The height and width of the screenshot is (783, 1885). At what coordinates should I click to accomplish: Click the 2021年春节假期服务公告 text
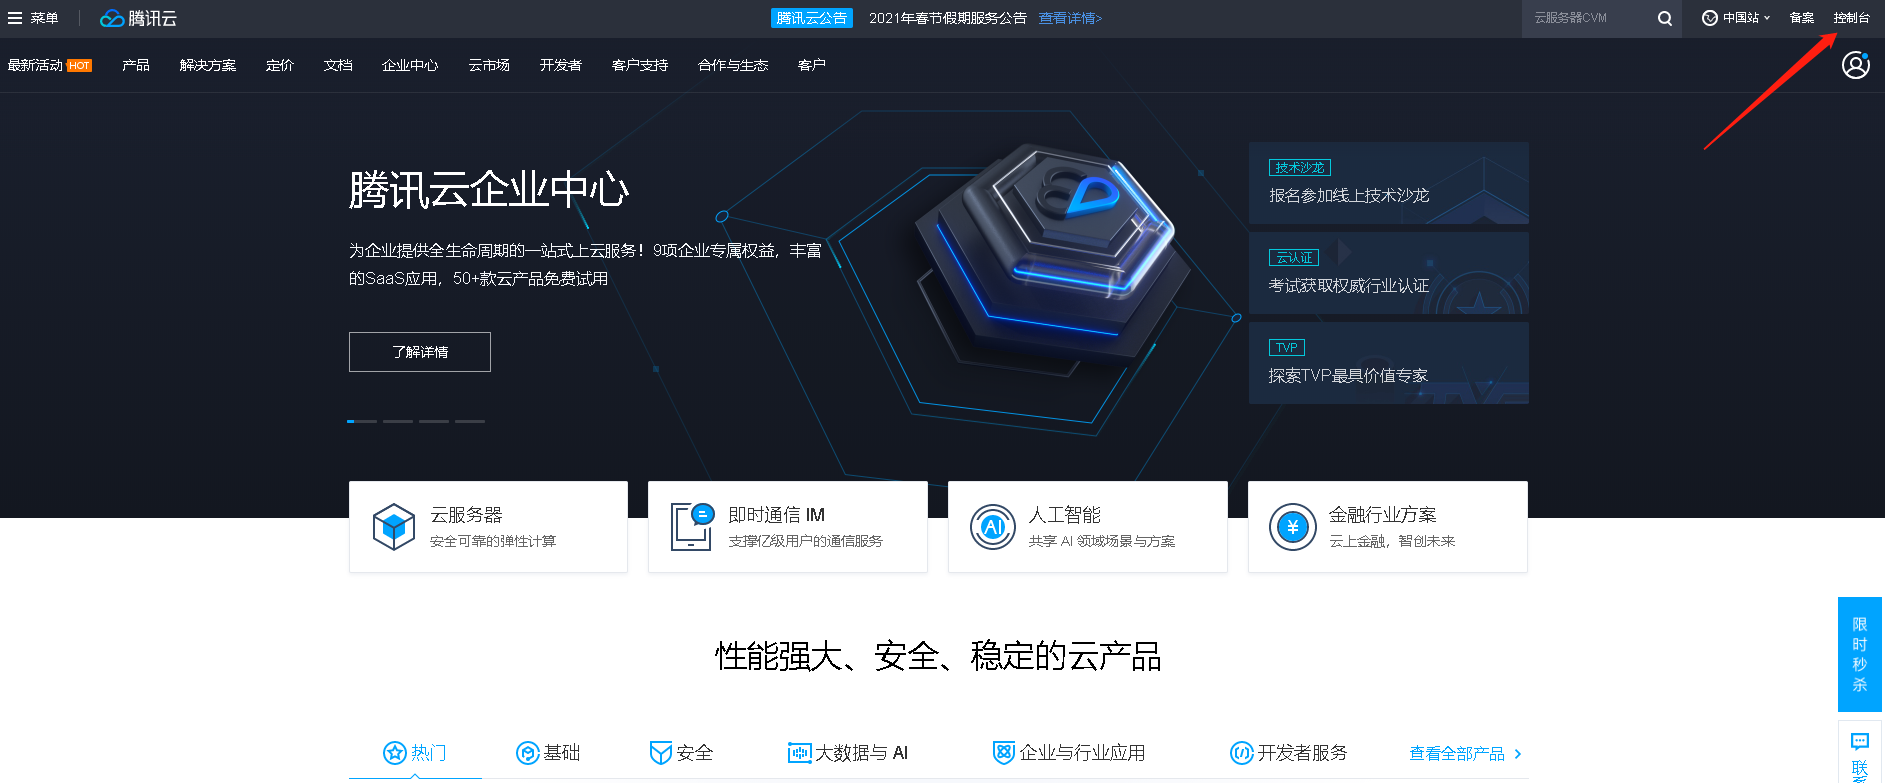948,18
